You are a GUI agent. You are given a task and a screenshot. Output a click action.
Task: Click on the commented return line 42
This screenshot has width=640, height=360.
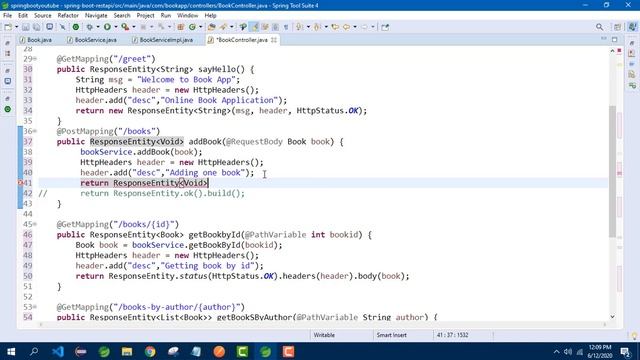click(x=162, y=193)
